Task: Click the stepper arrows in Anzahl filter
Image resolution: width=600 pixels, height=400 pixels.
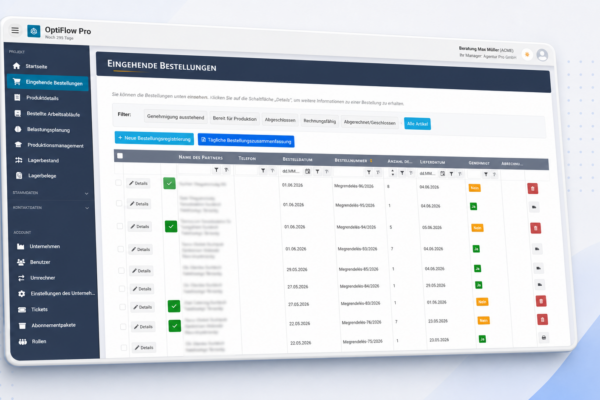Action: tap(393, 173)
